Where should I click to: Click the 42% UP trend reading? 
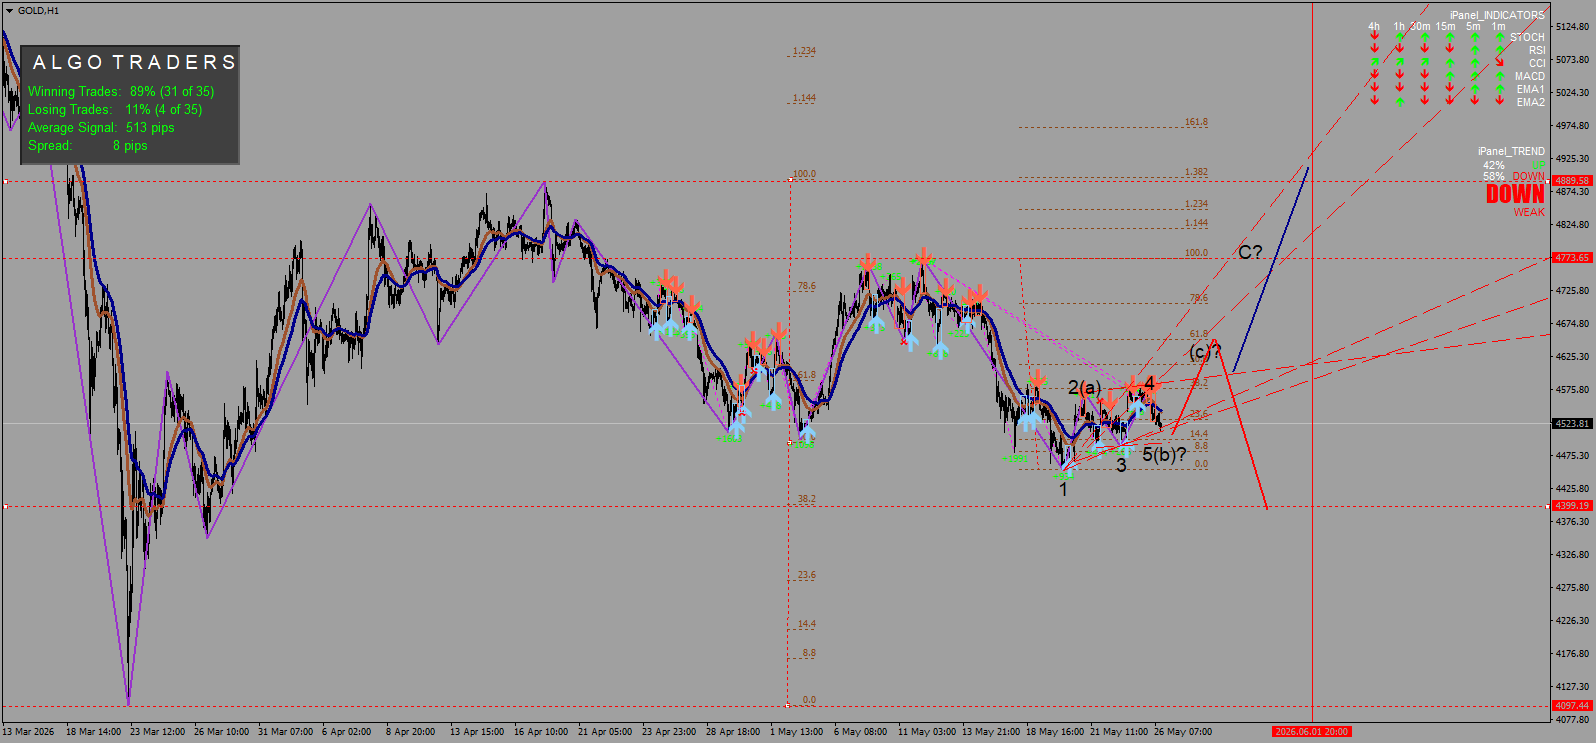tap(1514, 165)
